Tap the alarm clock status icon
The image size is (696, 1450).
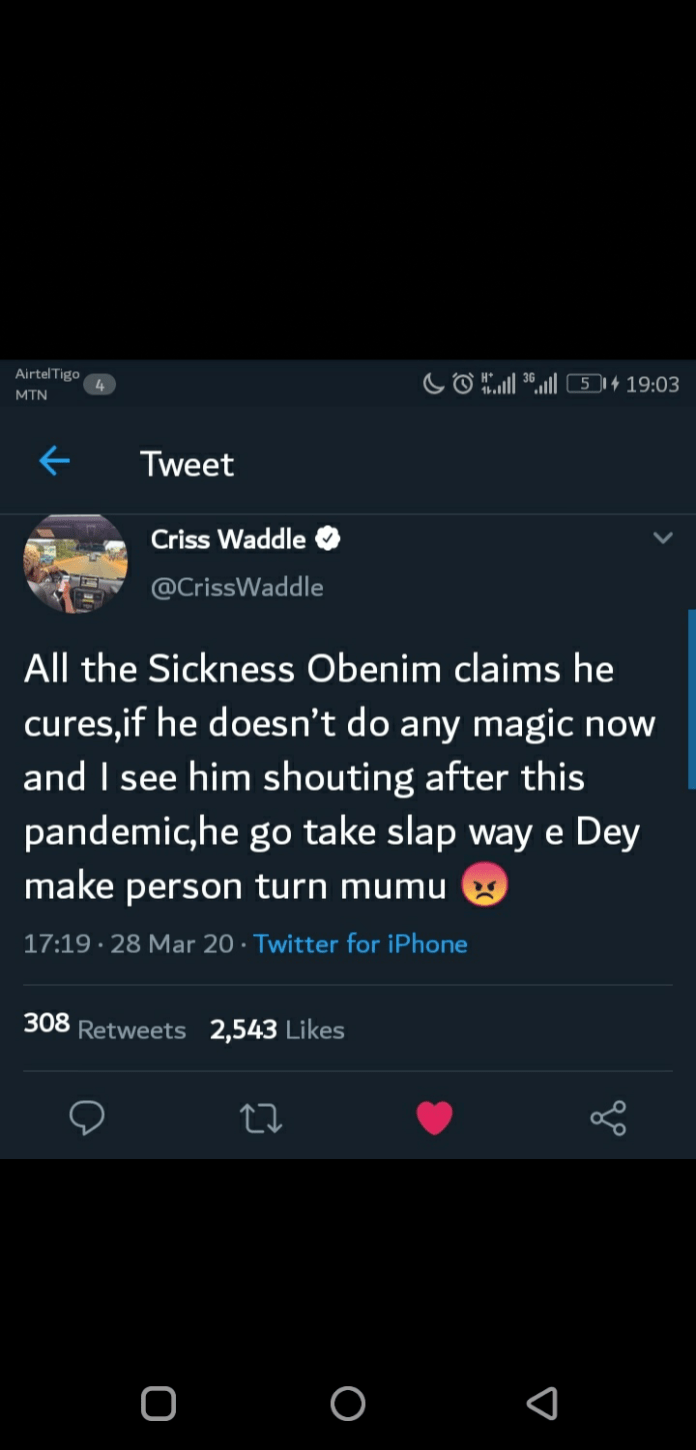point(463,384)
